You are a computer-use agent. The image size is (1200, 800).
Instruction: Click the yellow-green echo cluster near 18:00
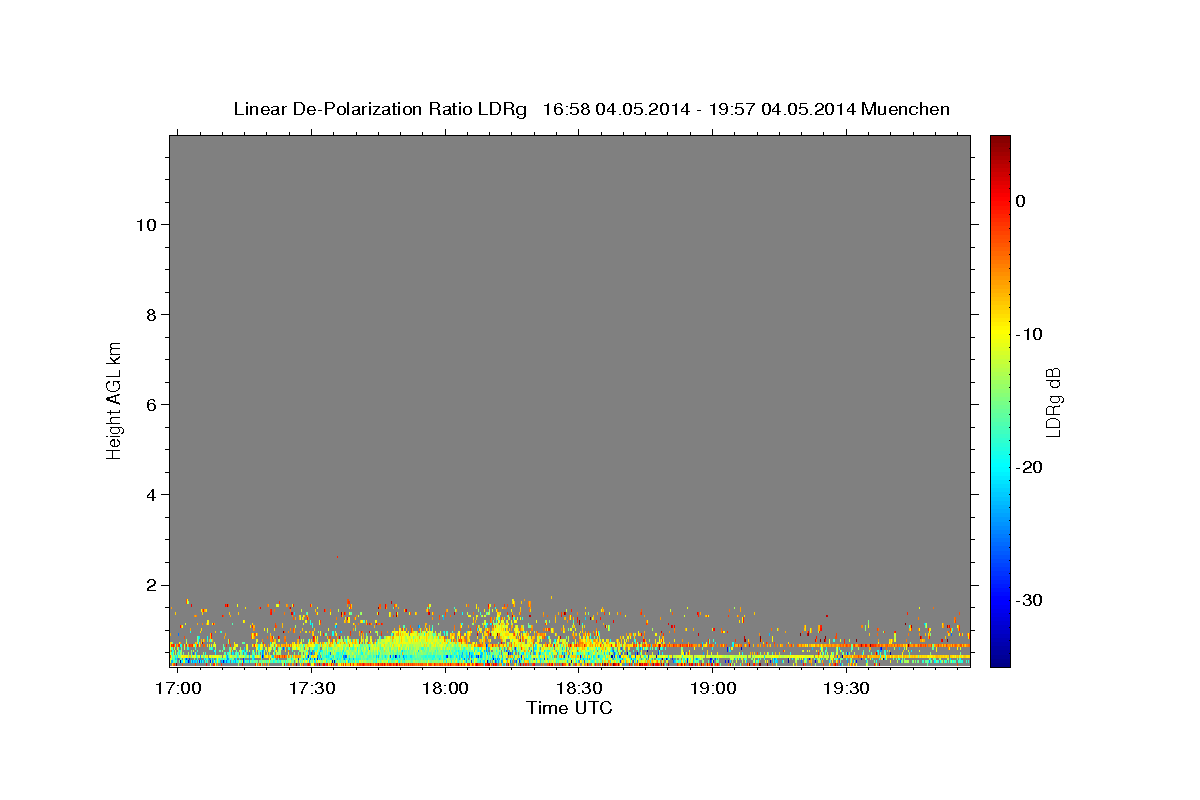[420, 645]
